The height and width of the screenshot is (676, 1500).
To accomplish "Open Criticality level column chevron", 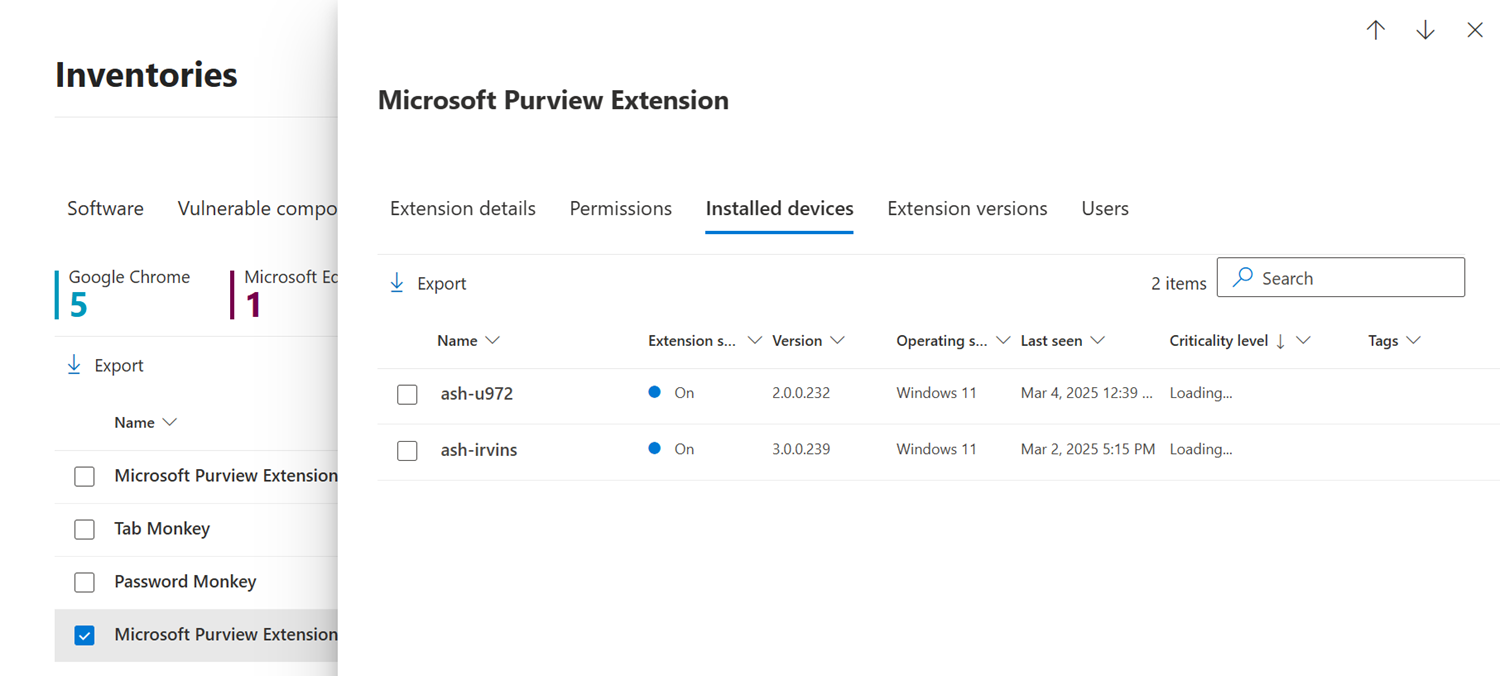I will tap(1303, 341).
